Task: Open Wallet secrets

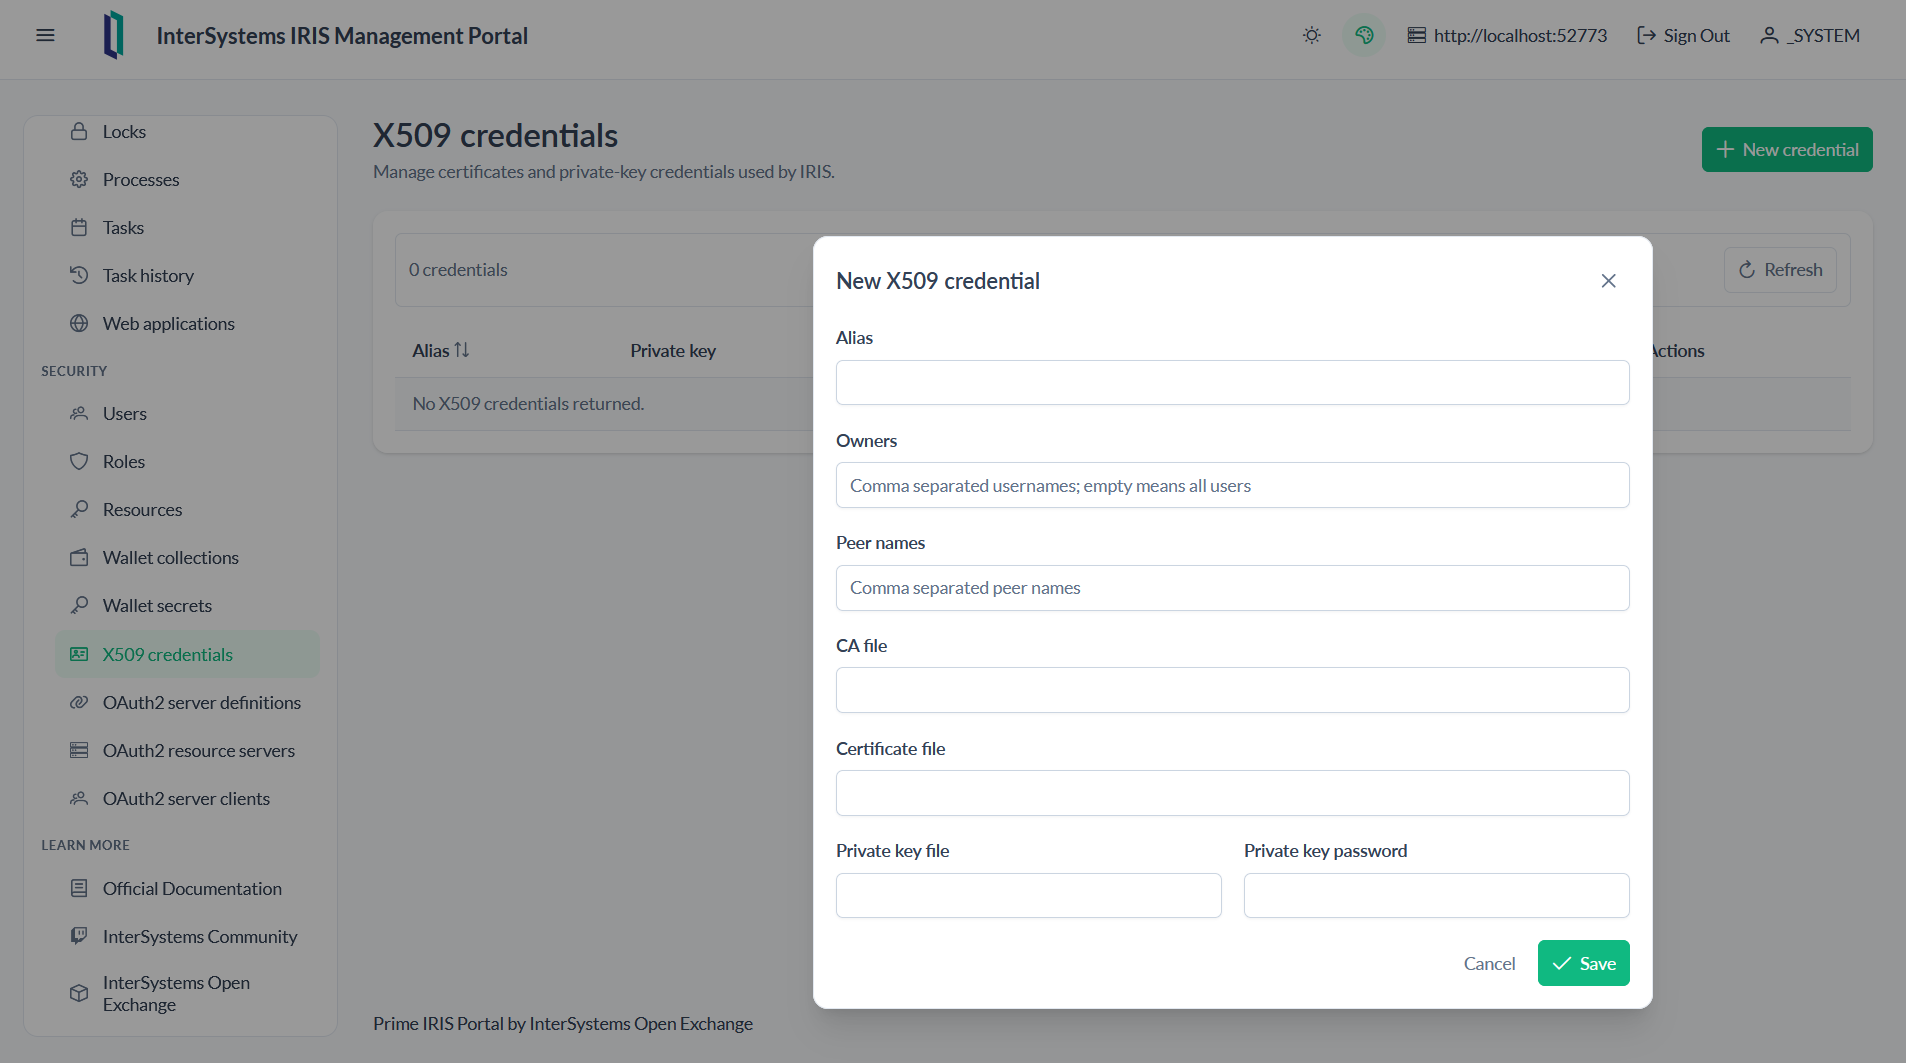Action: tap(187, 605)
